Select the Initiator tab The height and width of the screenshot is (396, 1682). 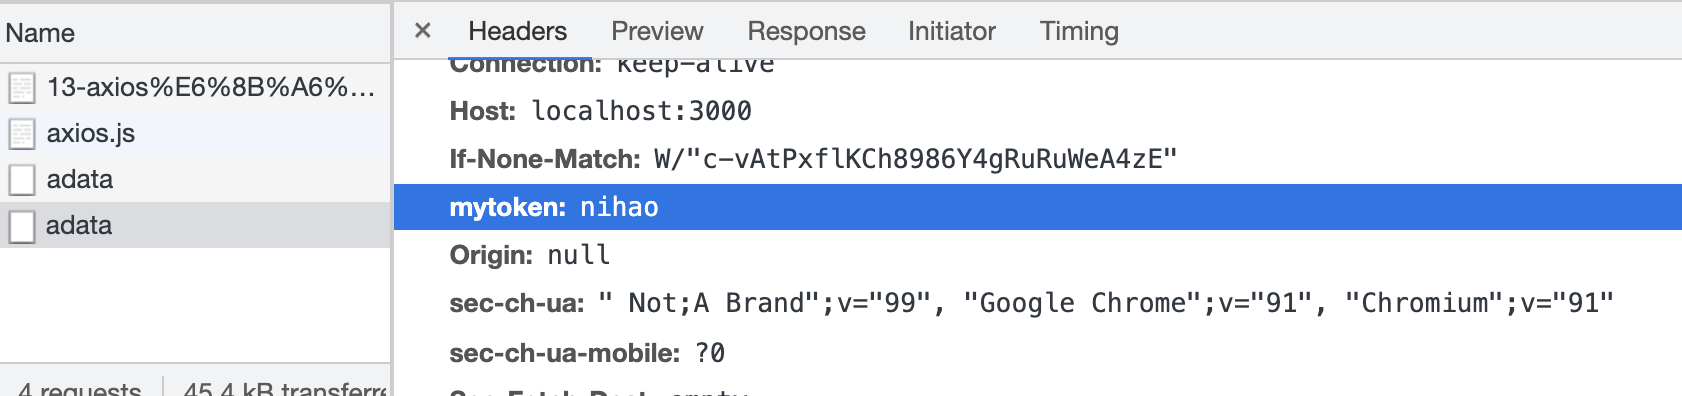[x=951, y=31]
